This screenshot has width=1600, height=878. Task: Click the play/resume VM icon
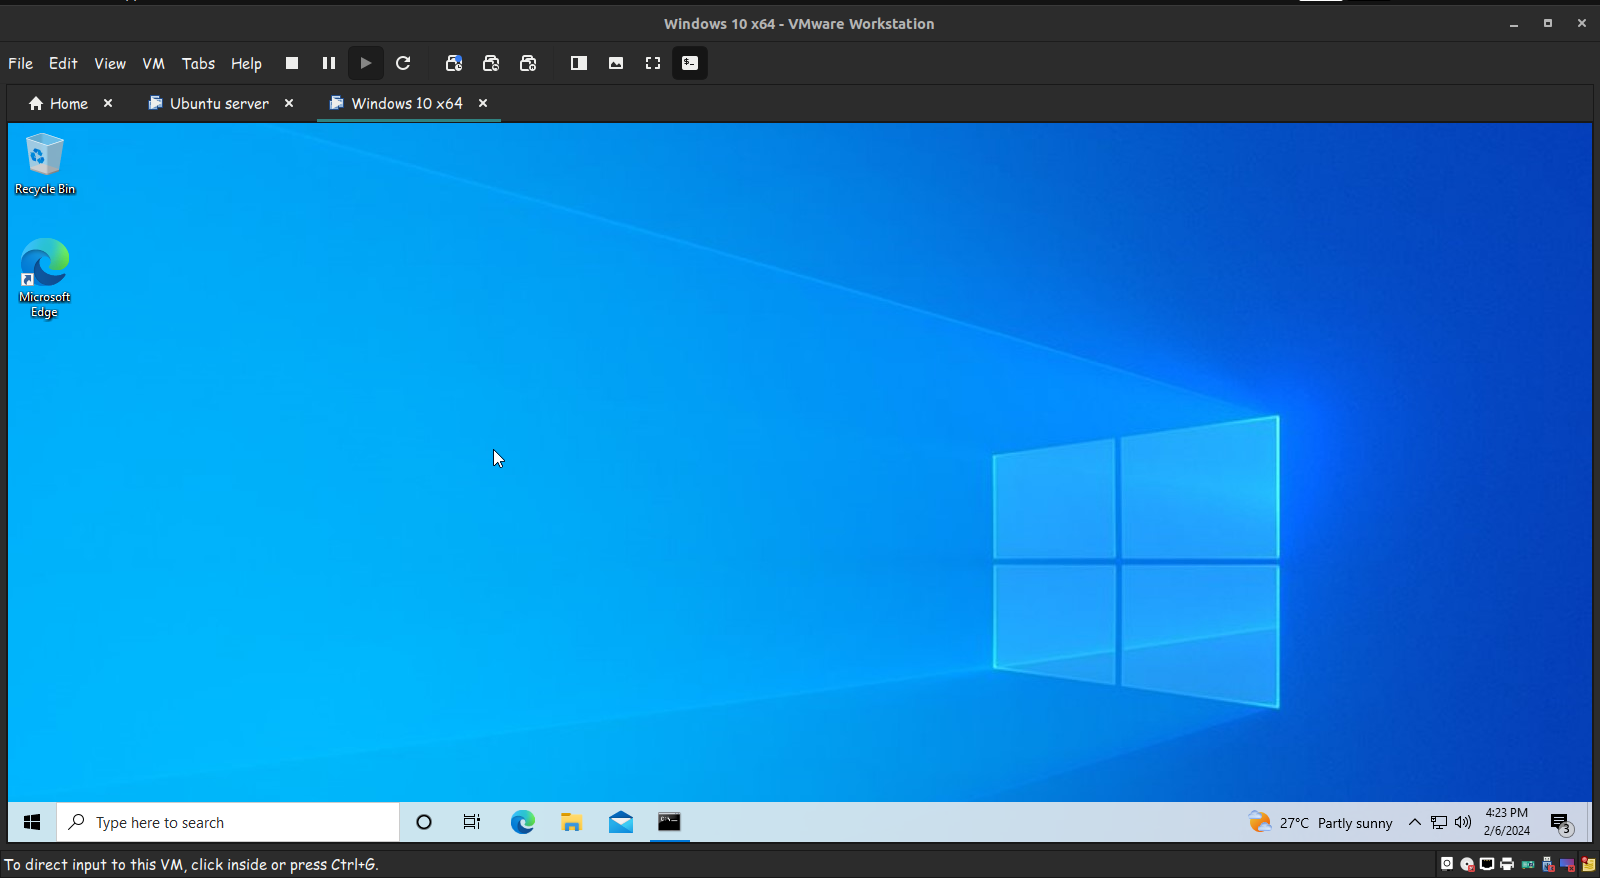[366, 63]
